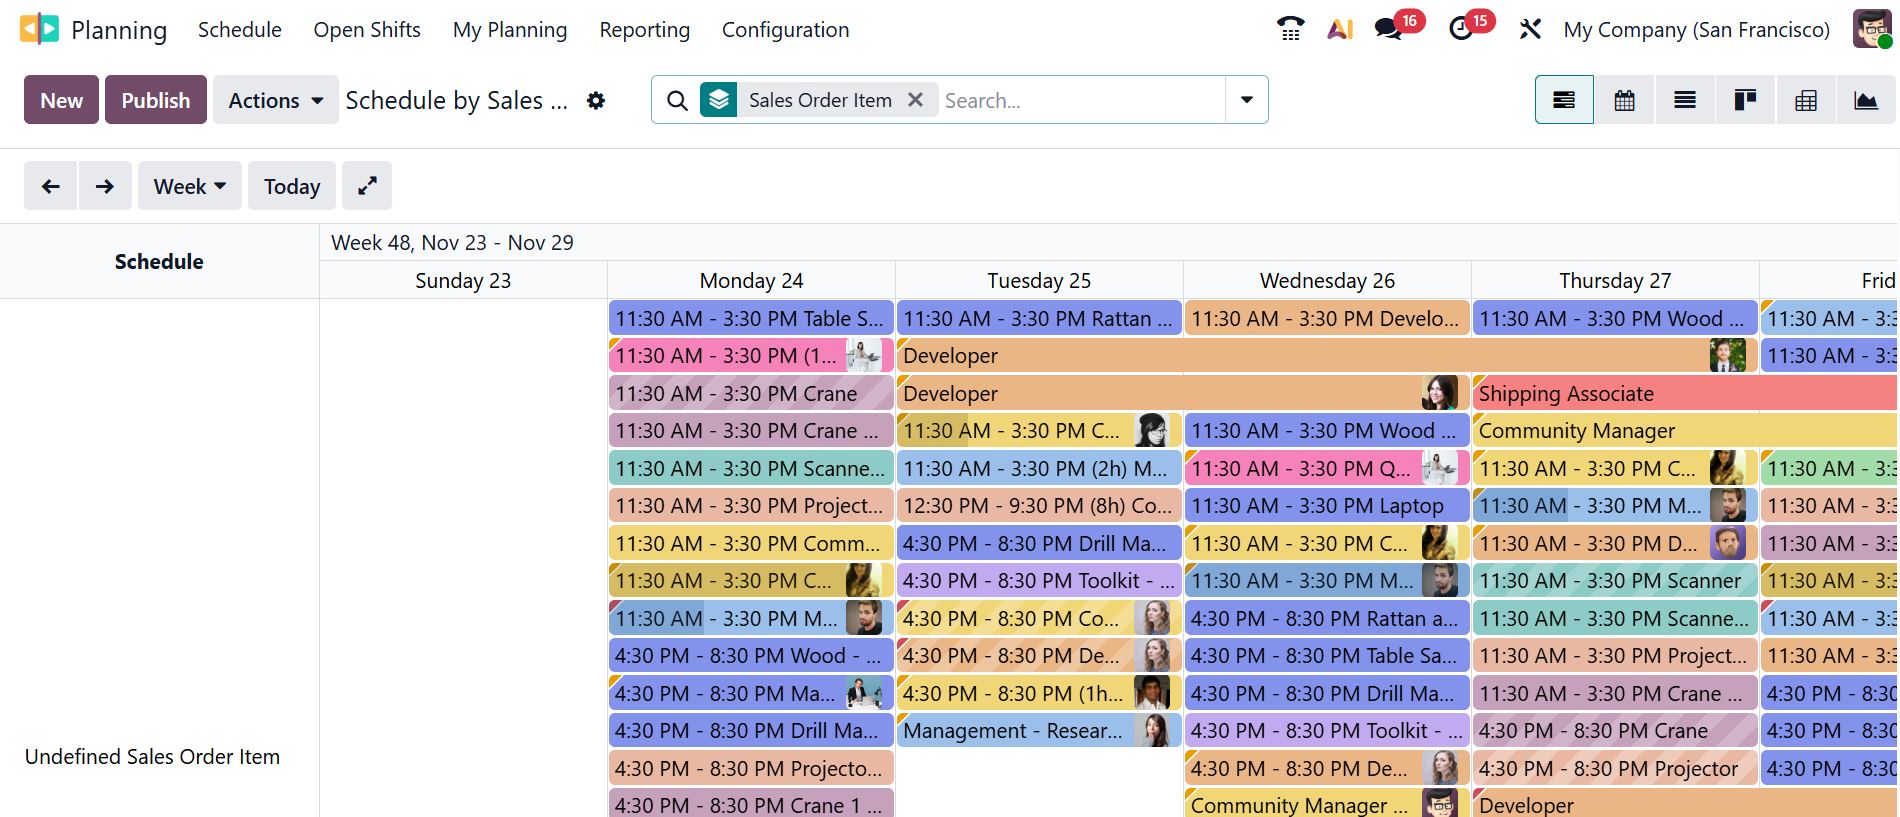Open activities clock icon
This screenshot has width=1900, height=817.
[x=1461, y=29]
